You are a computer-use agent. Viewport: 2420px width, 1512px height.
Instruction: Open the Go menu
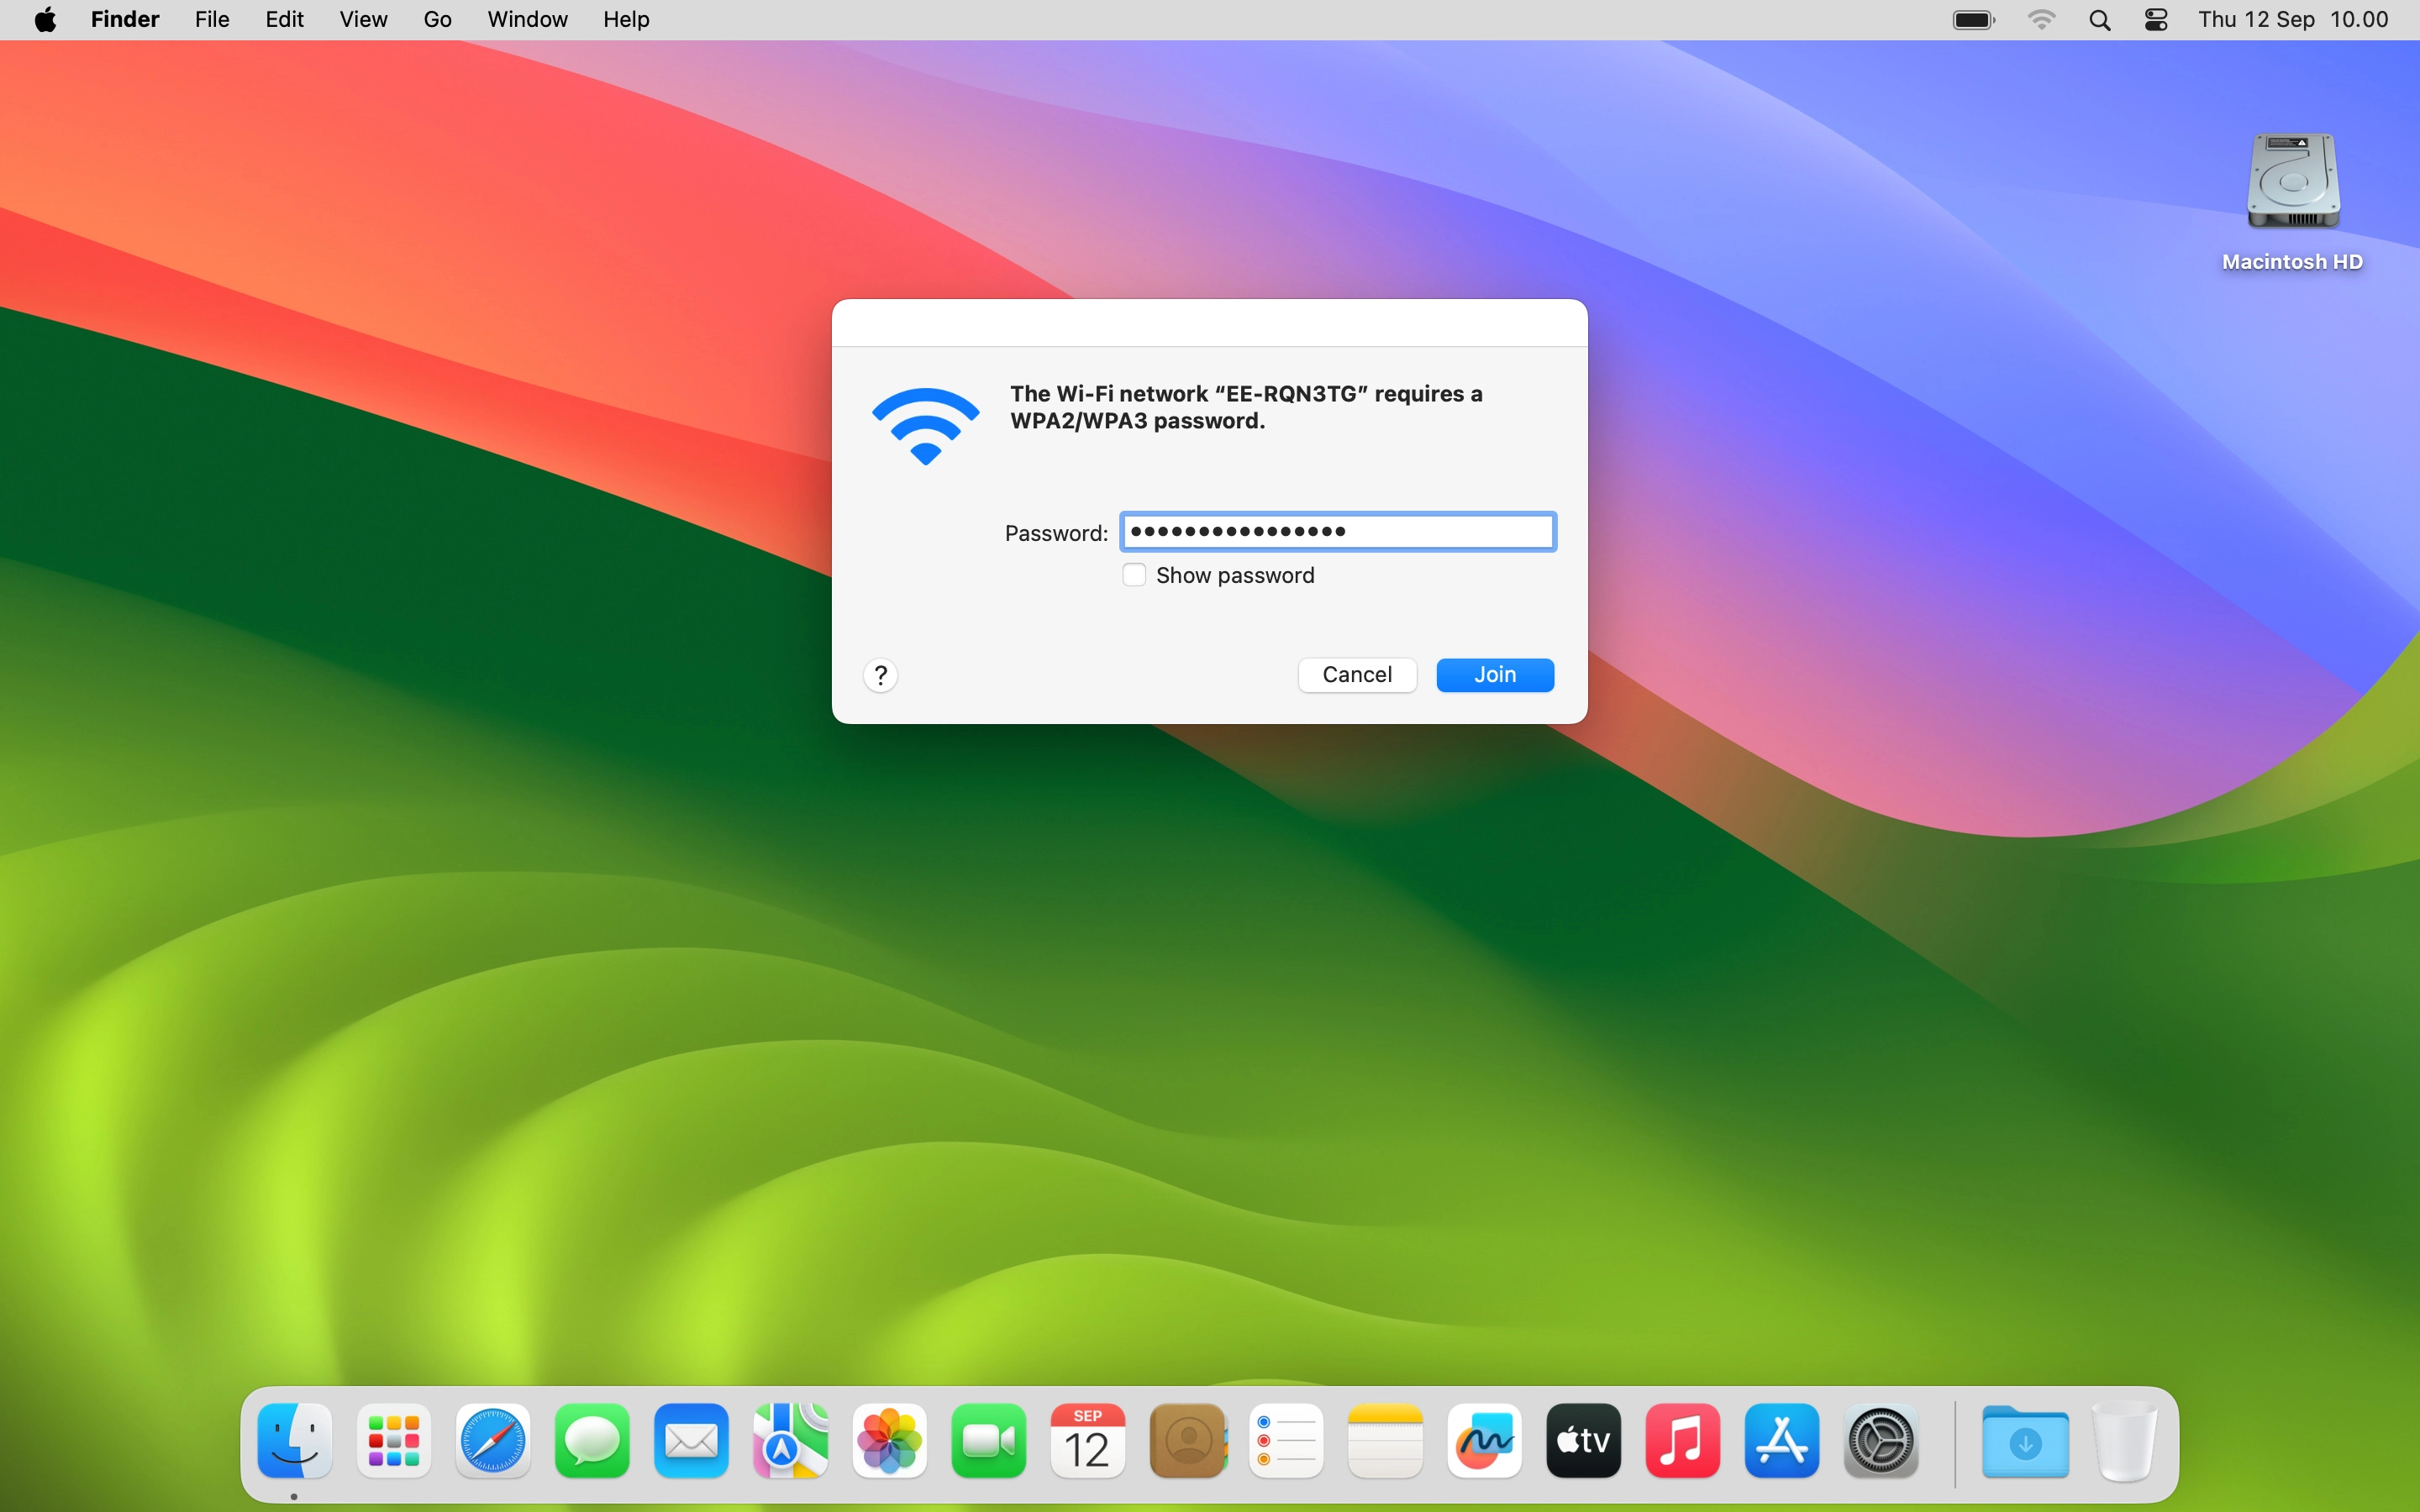coord(438,19)
